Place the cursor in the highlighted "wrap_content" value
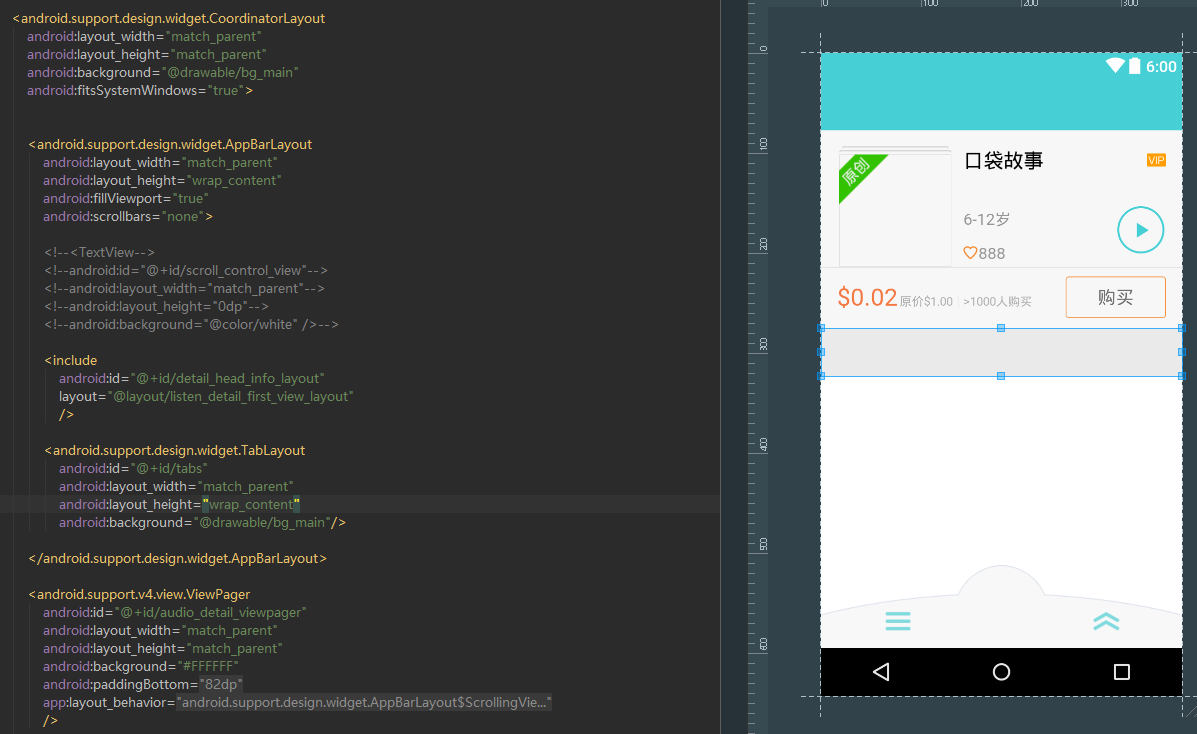 click(x=251, y=505)
